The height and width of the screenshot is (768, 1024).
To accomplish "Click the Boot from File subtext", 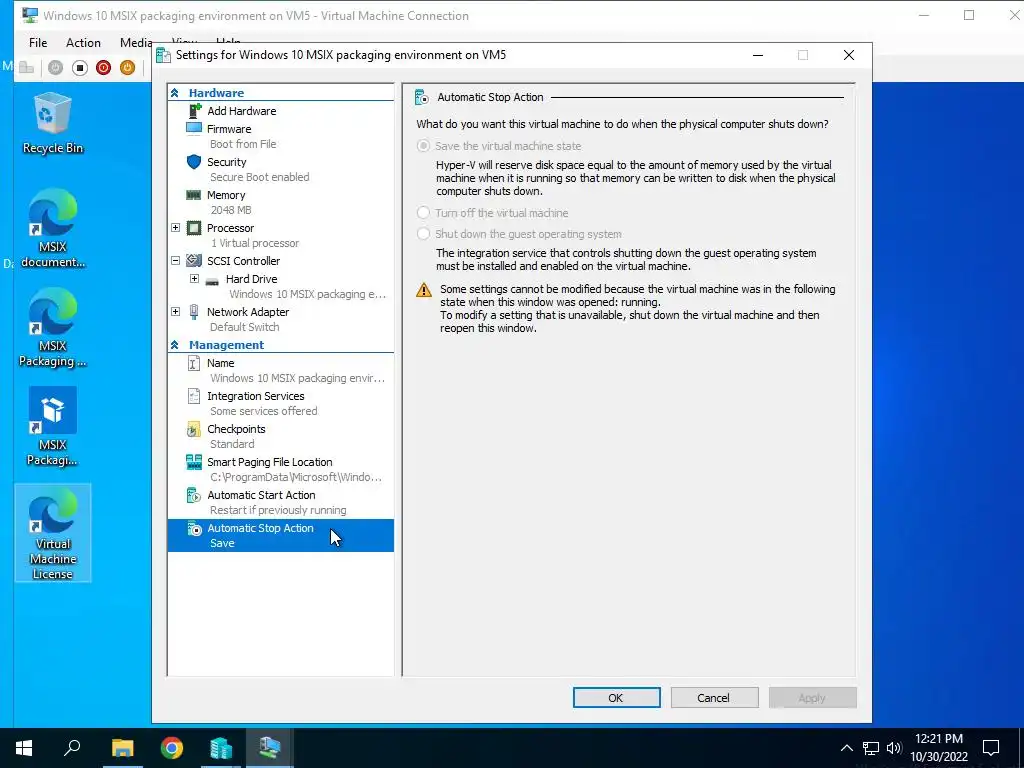I will (243, 144).
